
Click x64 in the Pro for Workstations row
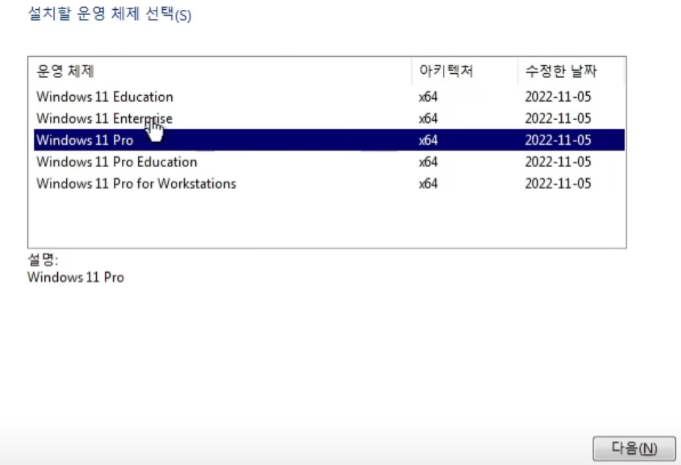pyautogui.click(x=428, y=184)
